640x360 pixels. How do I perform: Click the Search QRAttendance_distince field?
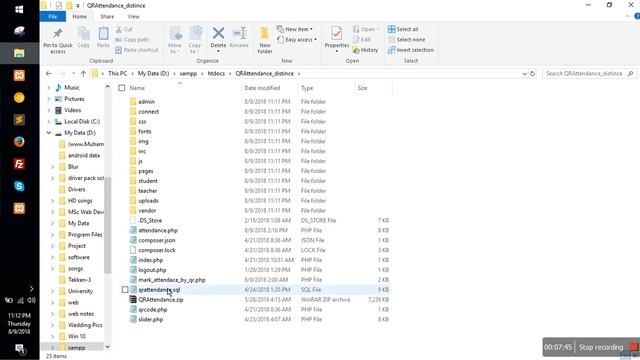tap(584, 73)
